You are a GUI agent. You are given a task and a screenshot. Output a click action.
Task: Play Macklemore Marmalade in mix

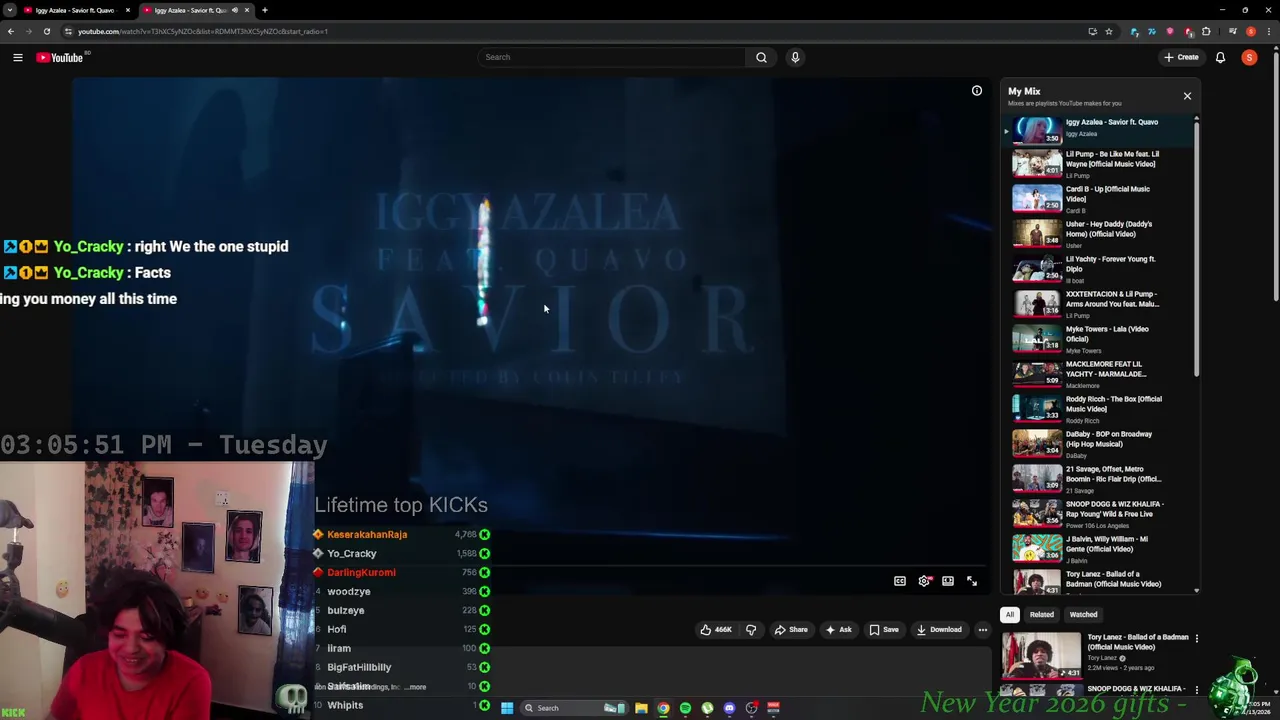pyautogui.click(x=1098, y=374)
